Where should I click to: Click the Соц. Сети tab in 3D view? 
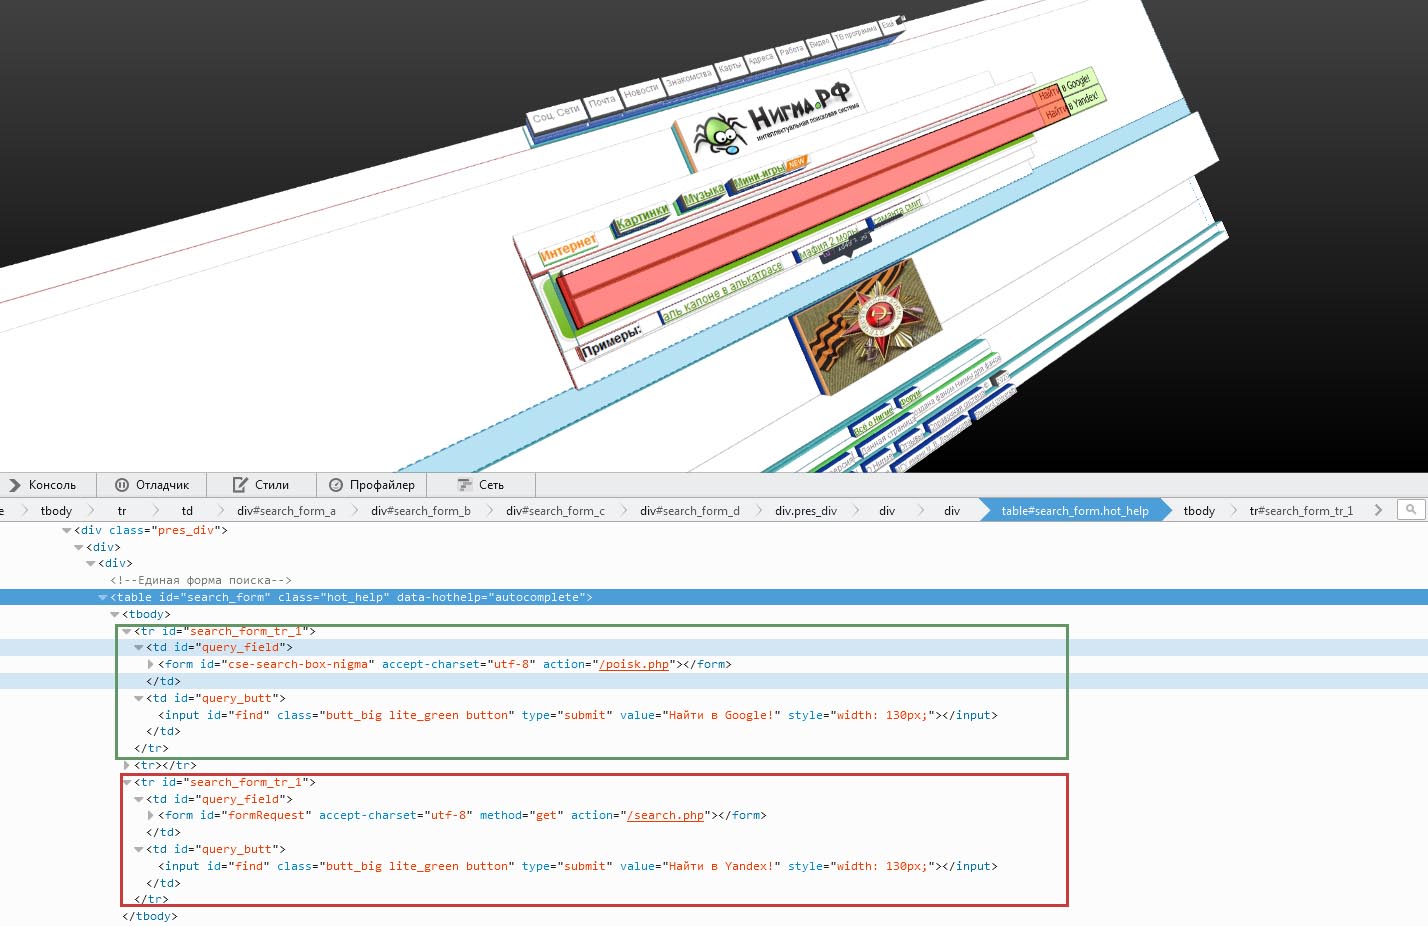[555, 115]
